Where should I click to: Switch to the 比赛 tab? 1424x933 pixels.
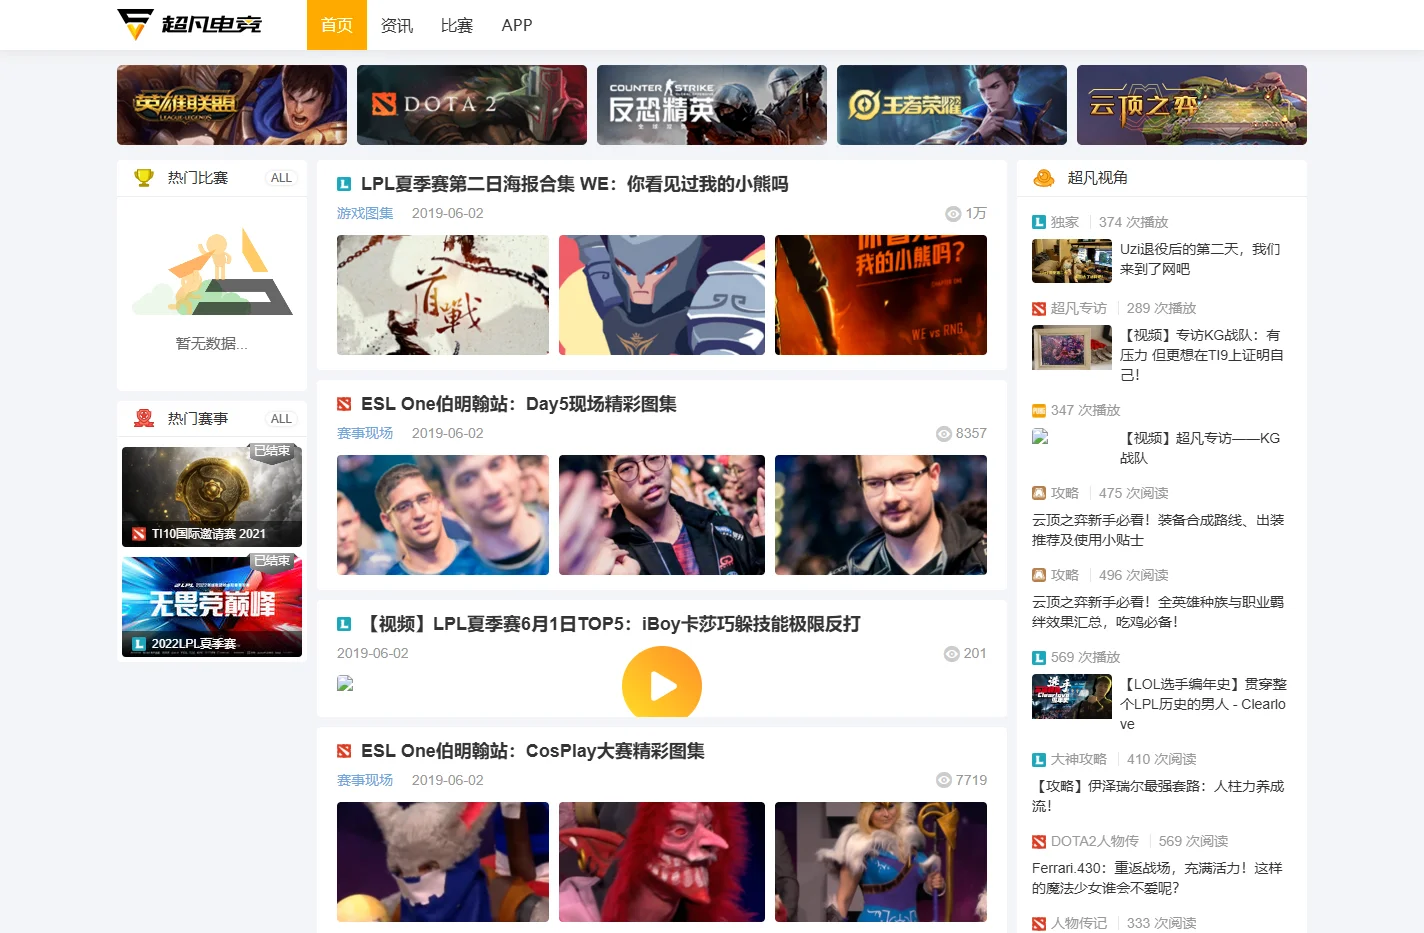click(457, 25)
